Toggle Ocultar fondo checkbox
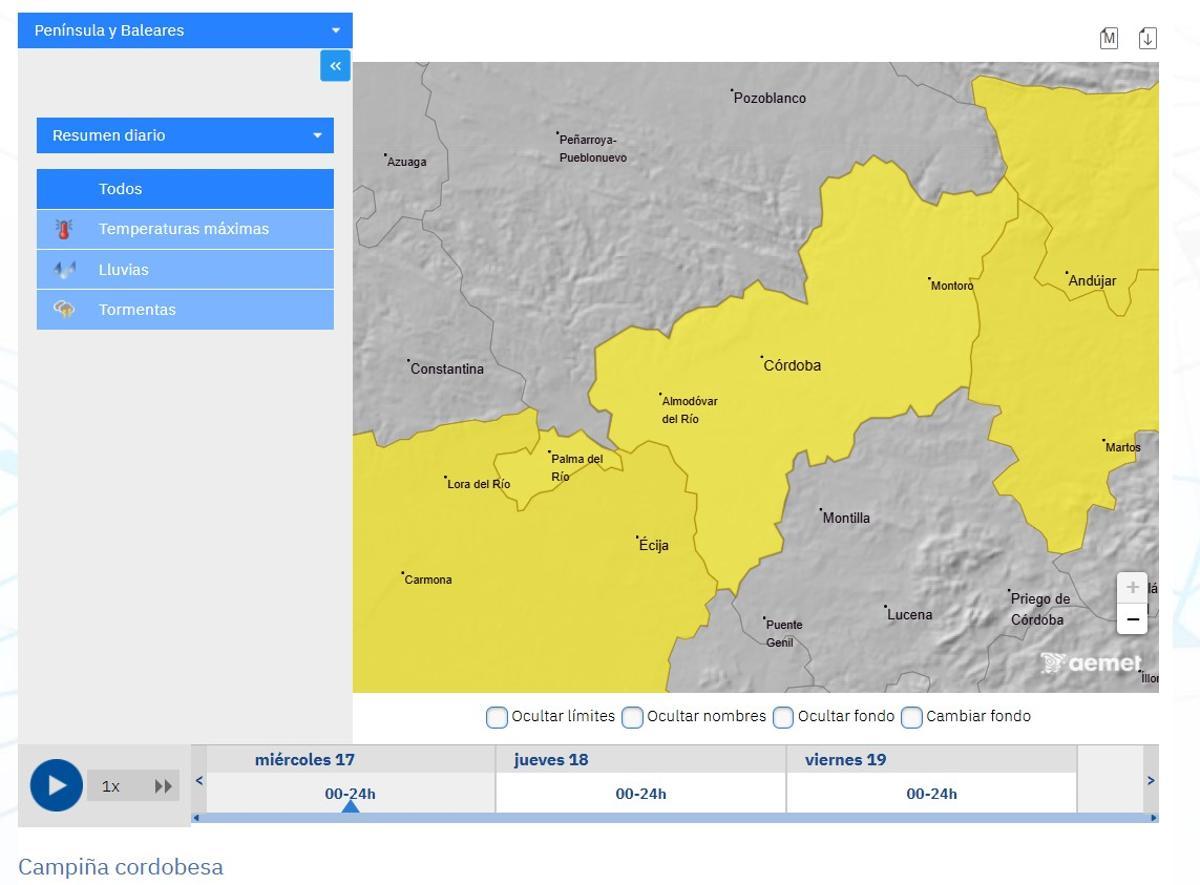 pos(783,717)
